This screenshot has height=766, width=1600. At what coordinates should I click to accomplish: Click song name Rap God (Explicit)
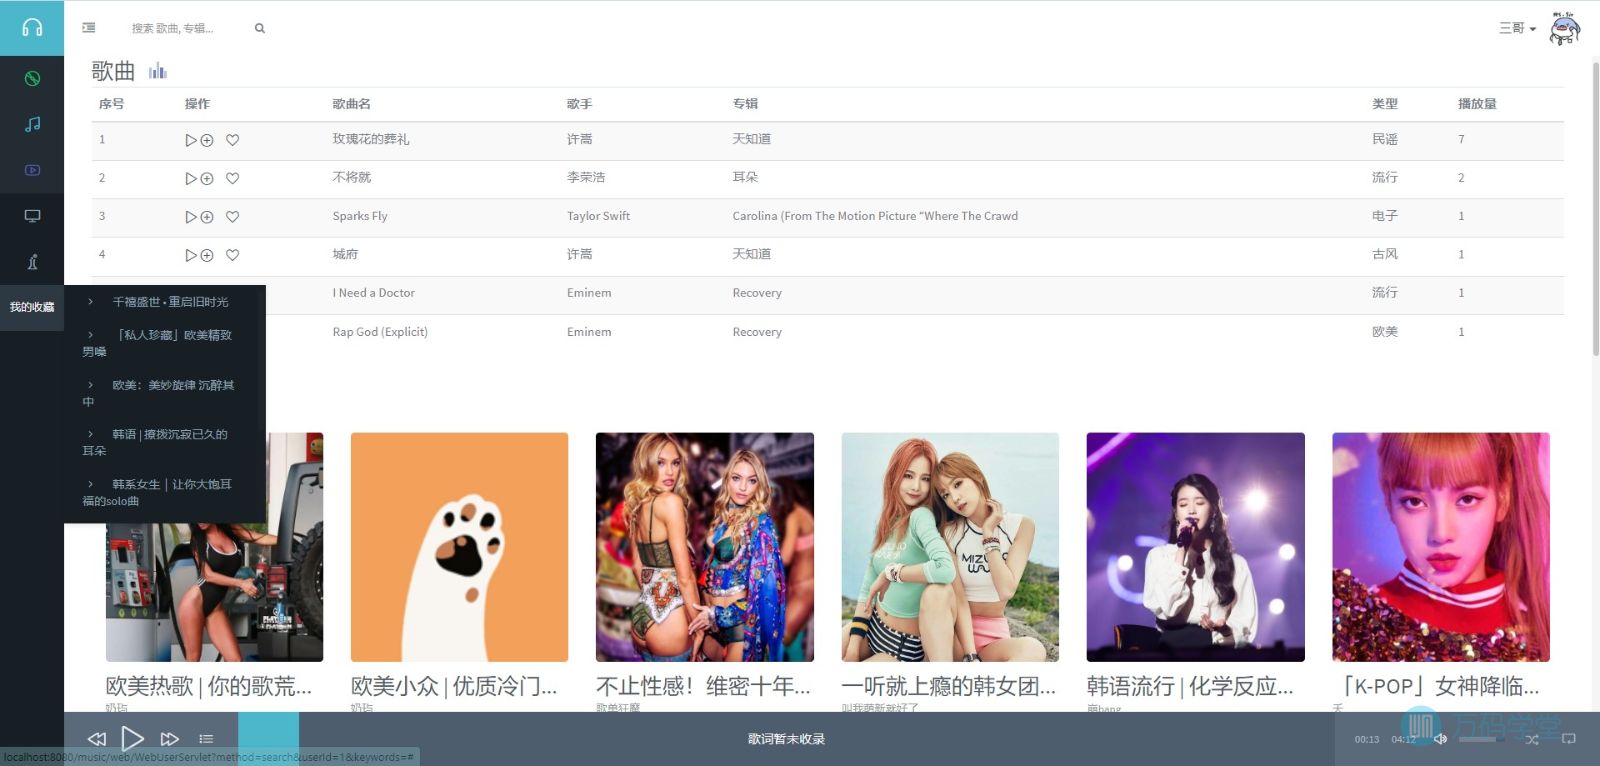point(380,332)
